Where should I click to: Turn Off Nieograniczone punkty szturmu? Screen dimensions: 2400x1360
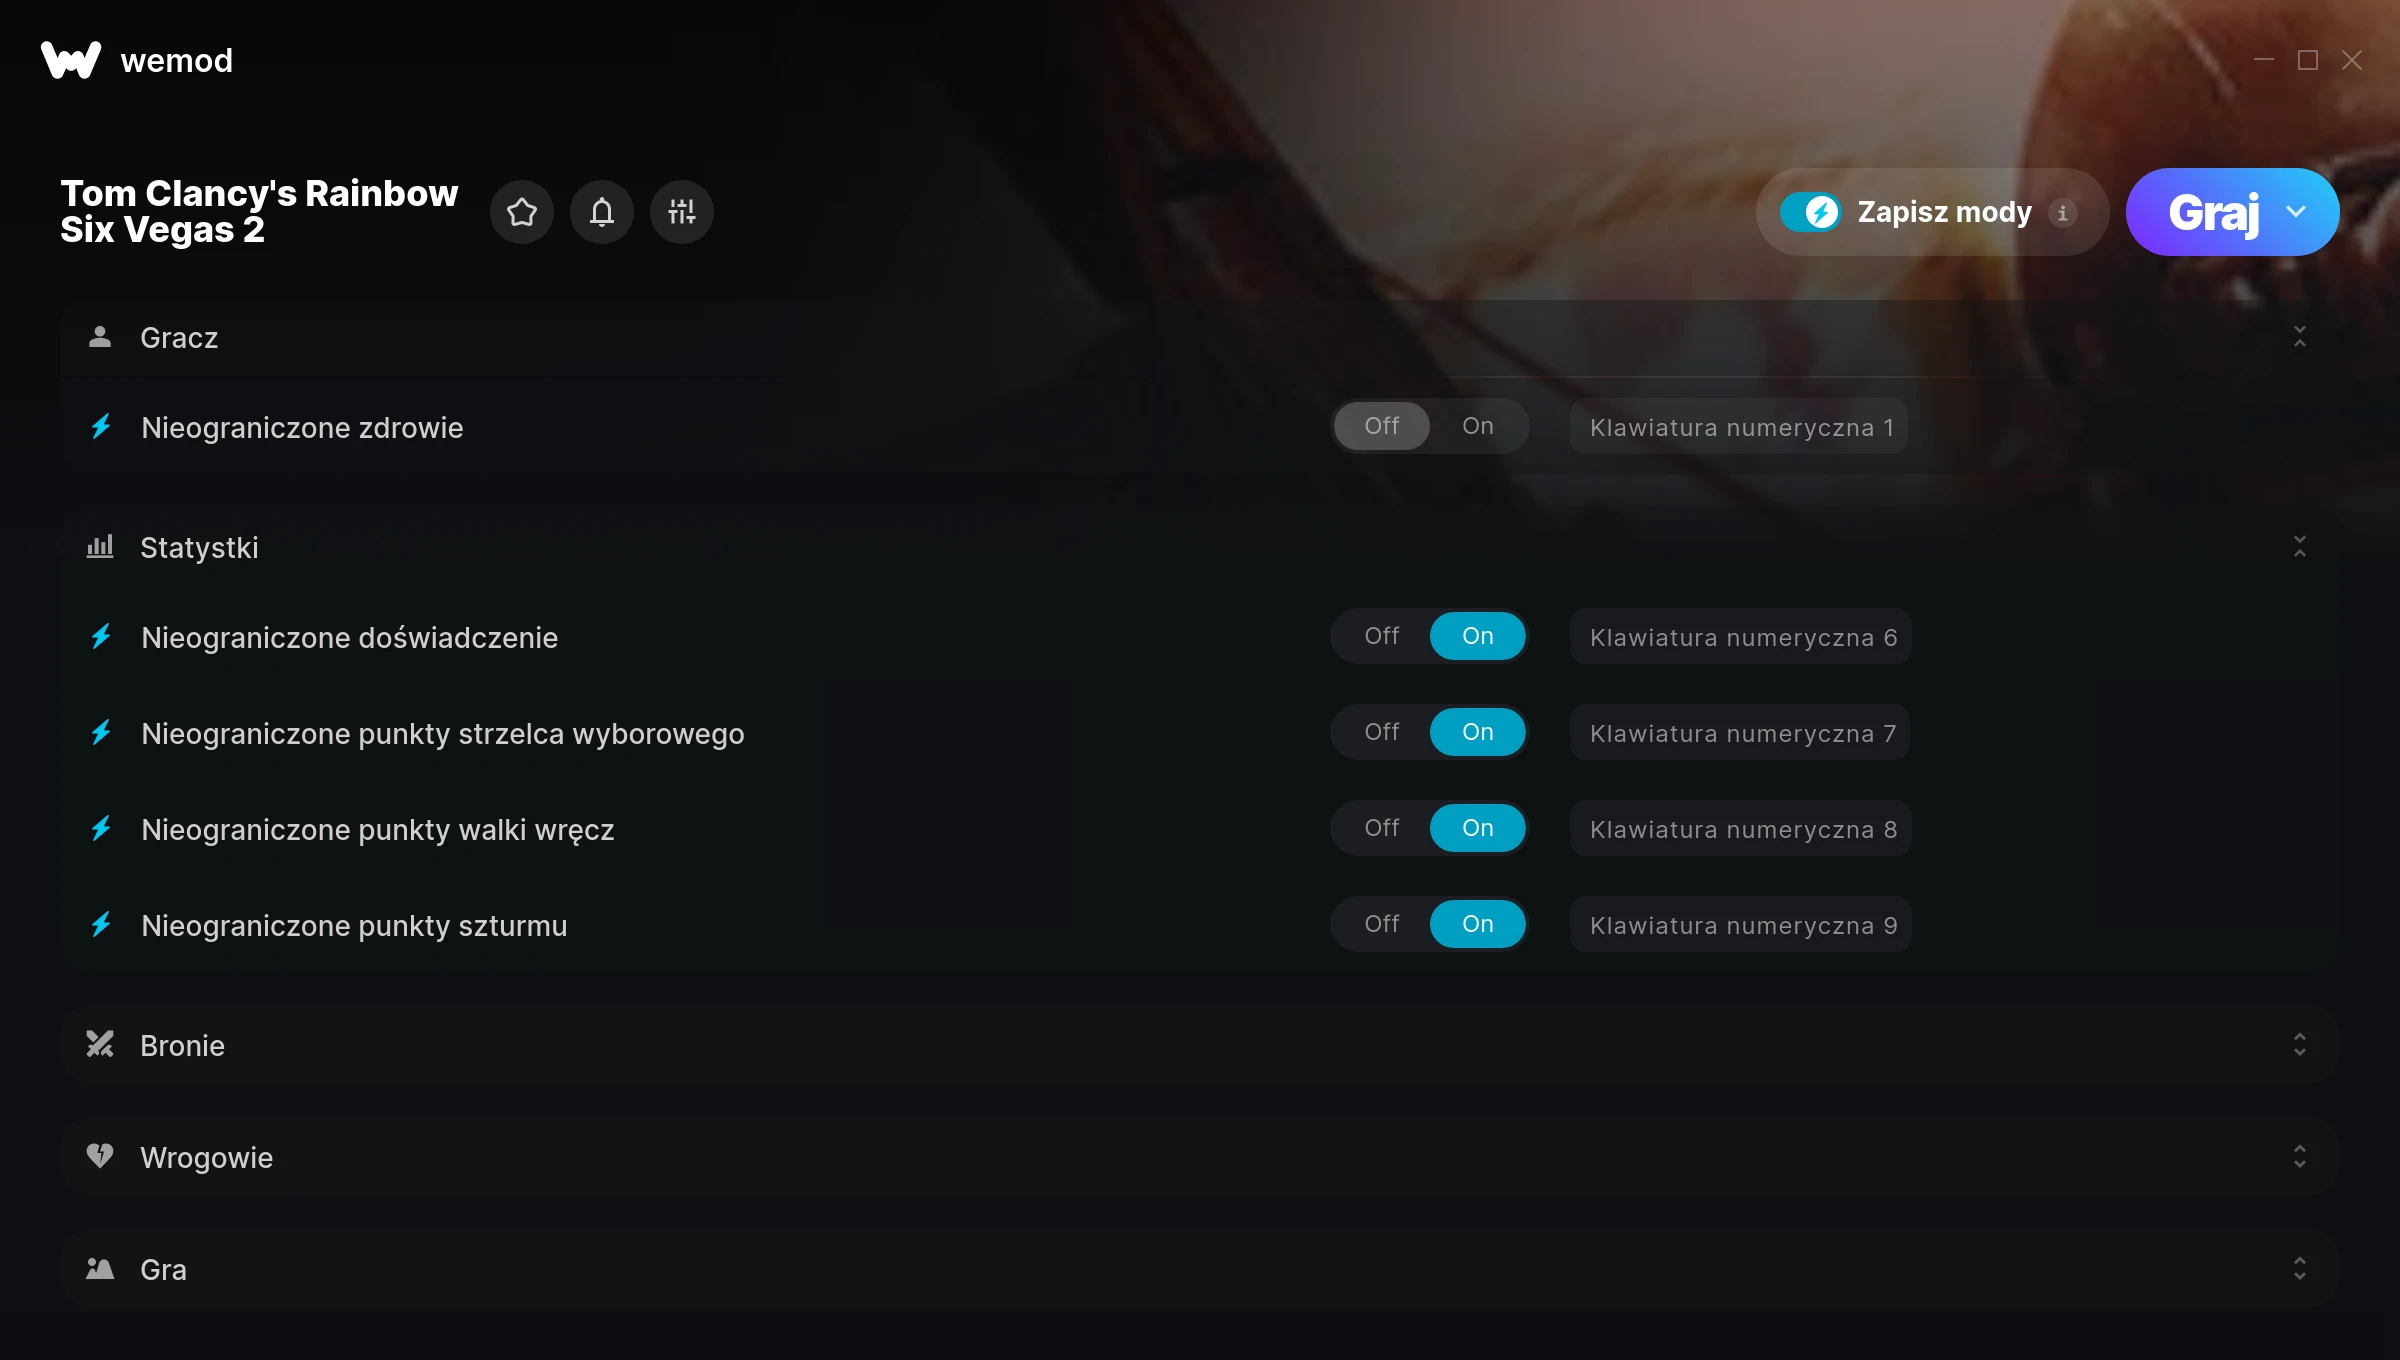click(1382, 924)
